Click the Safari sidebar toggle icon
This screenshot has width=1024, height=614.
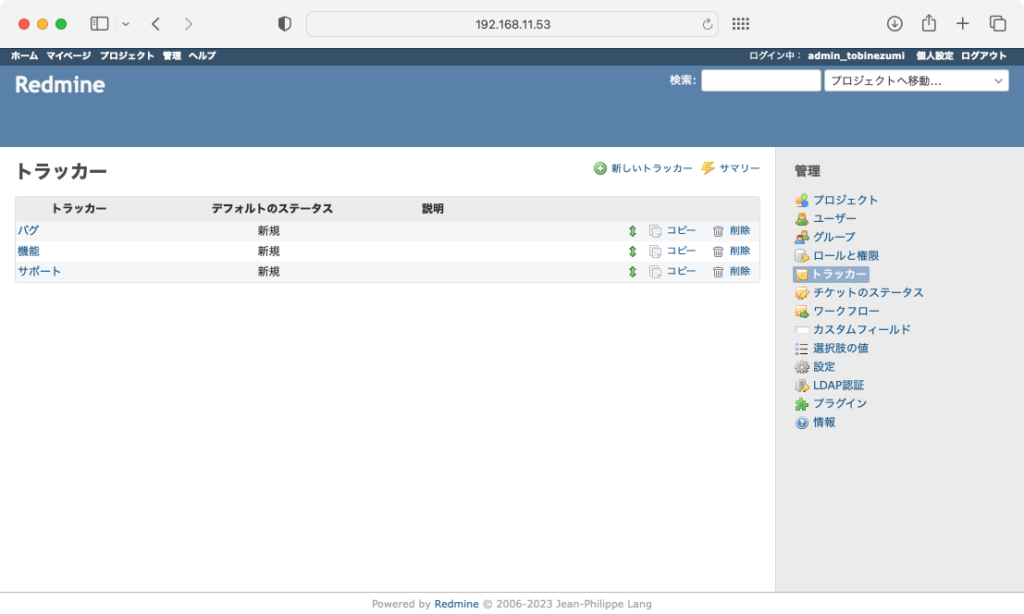pyautogui.click(x=99, y=24)
